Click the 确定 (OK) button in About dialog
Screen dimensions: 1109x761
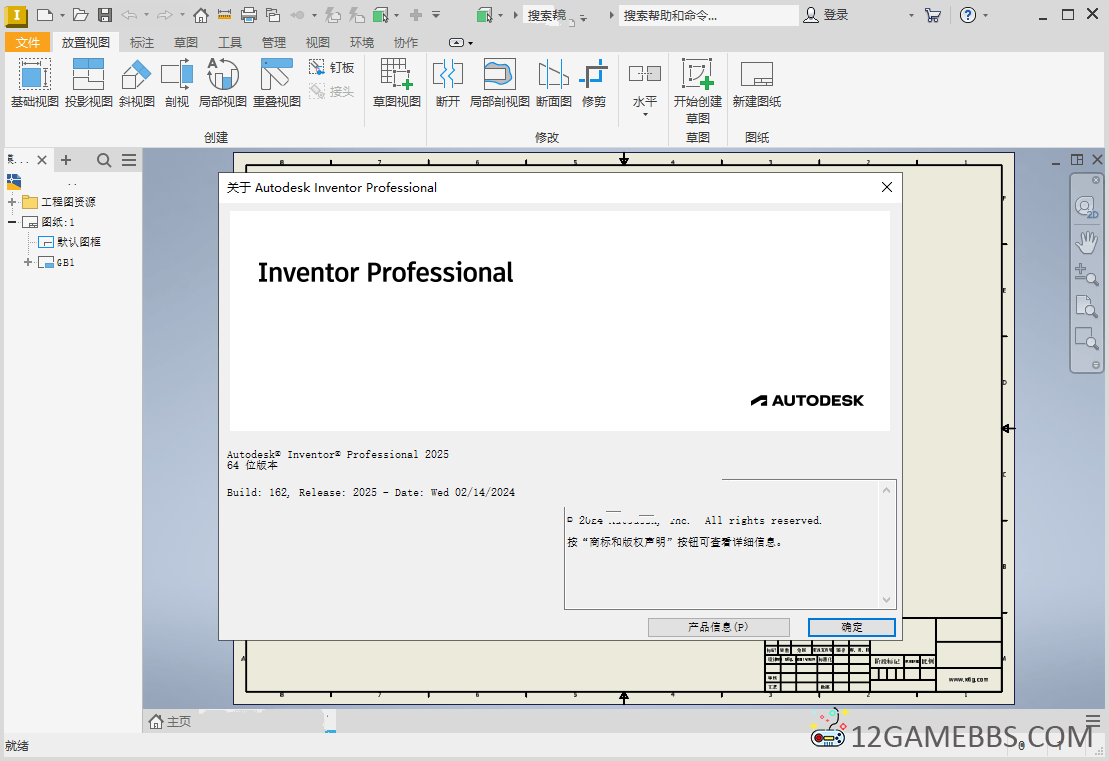pos(852,627)
